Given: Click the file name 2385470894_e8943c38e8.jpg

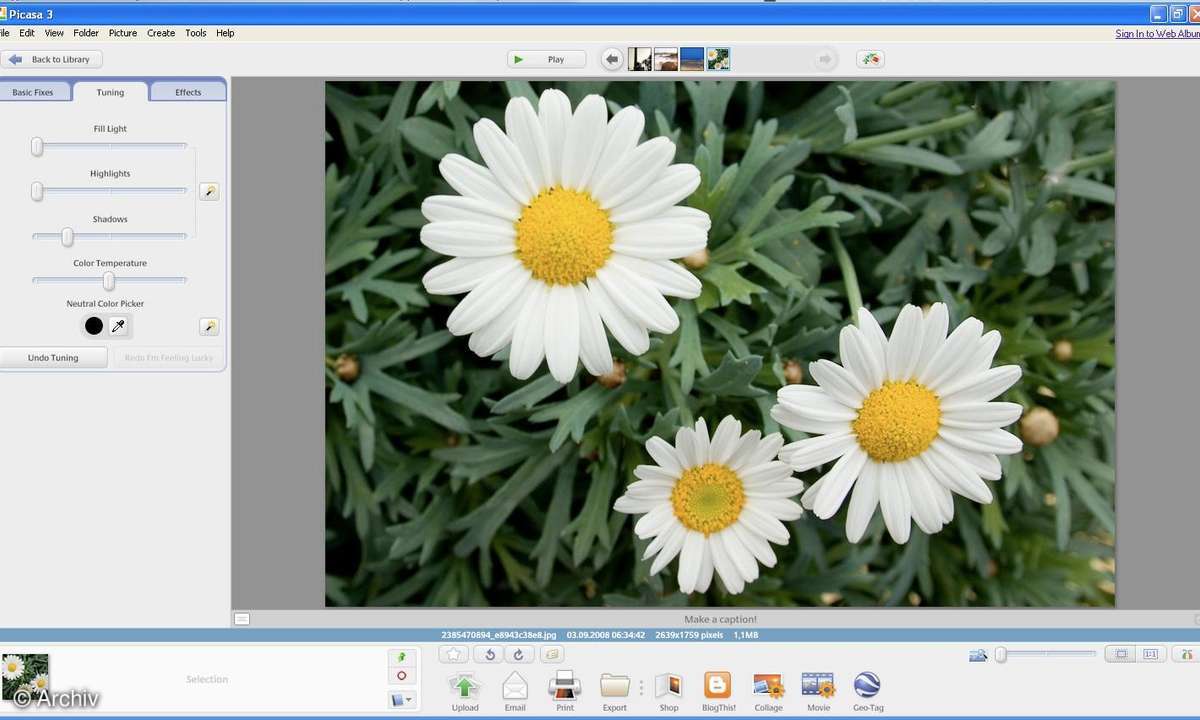Looking at the screenshot, I should [x=497, y=635].
